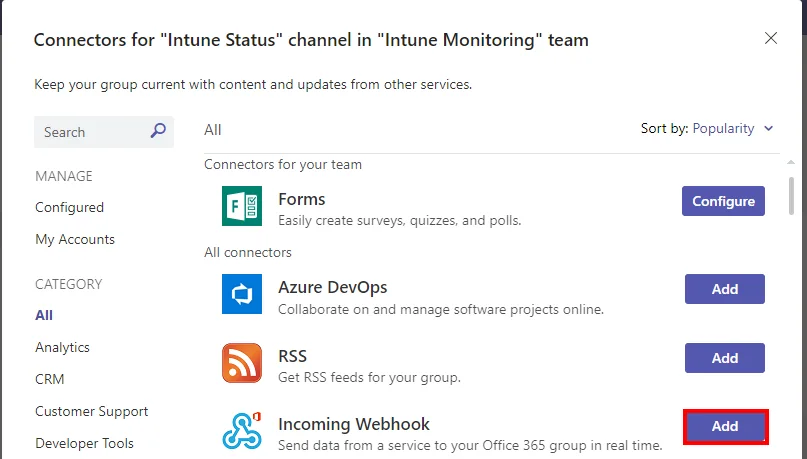
Task: Configure the Forms connector
Action: [x=723, y=201]
